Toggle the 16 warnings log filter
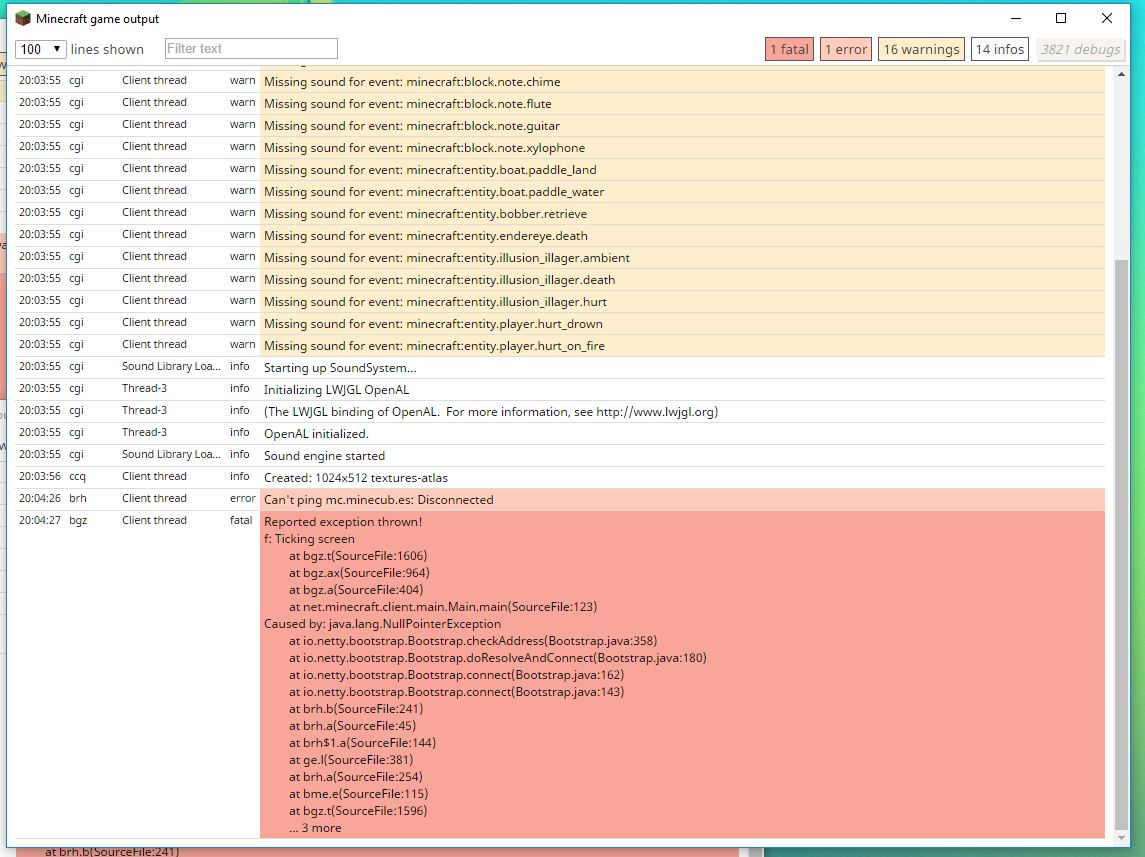The height and width of the screenshot is (857, 1145). (x=921, y=50)
